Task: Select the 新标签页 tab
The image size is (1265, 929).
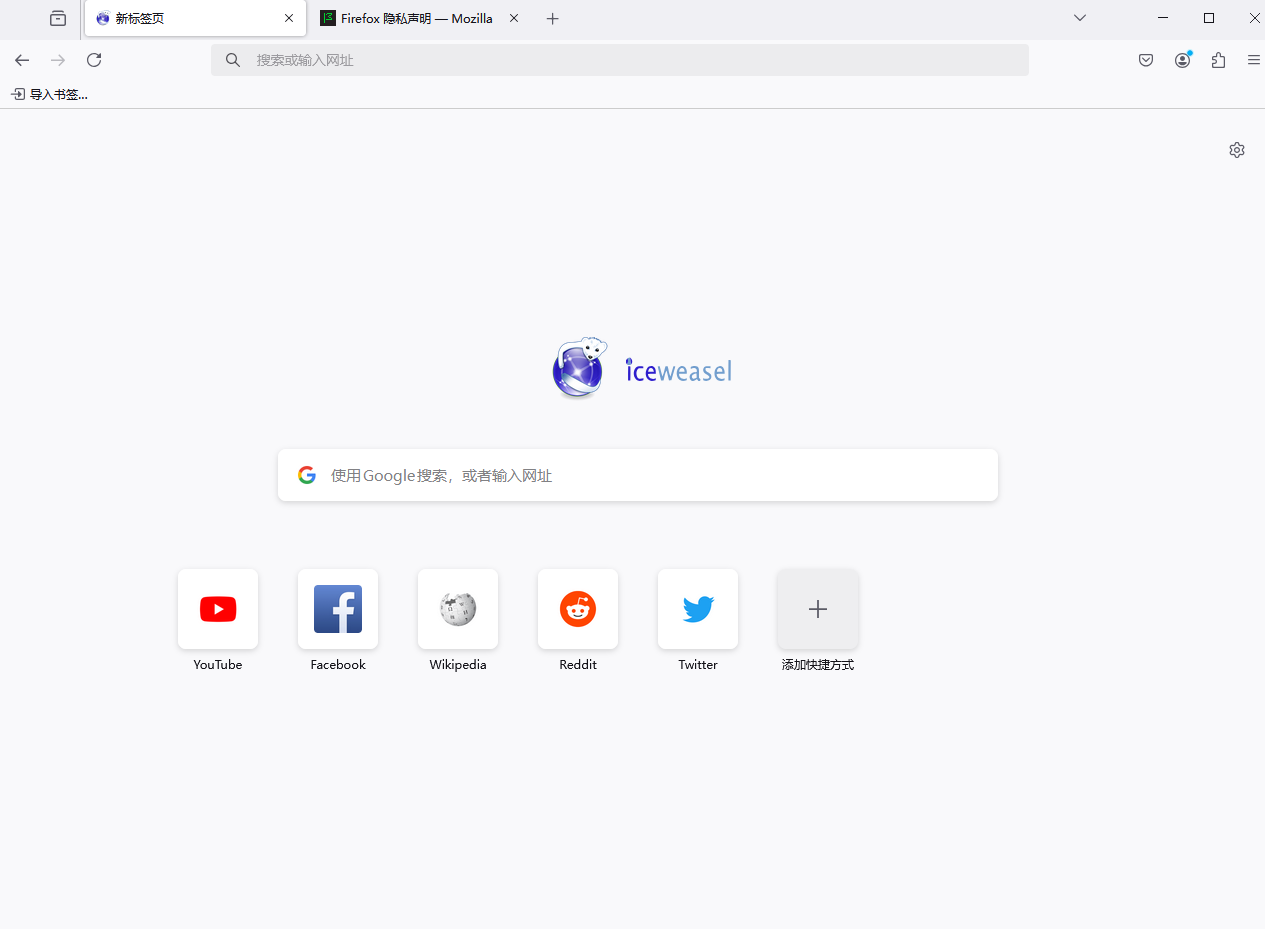Action: 195,18
